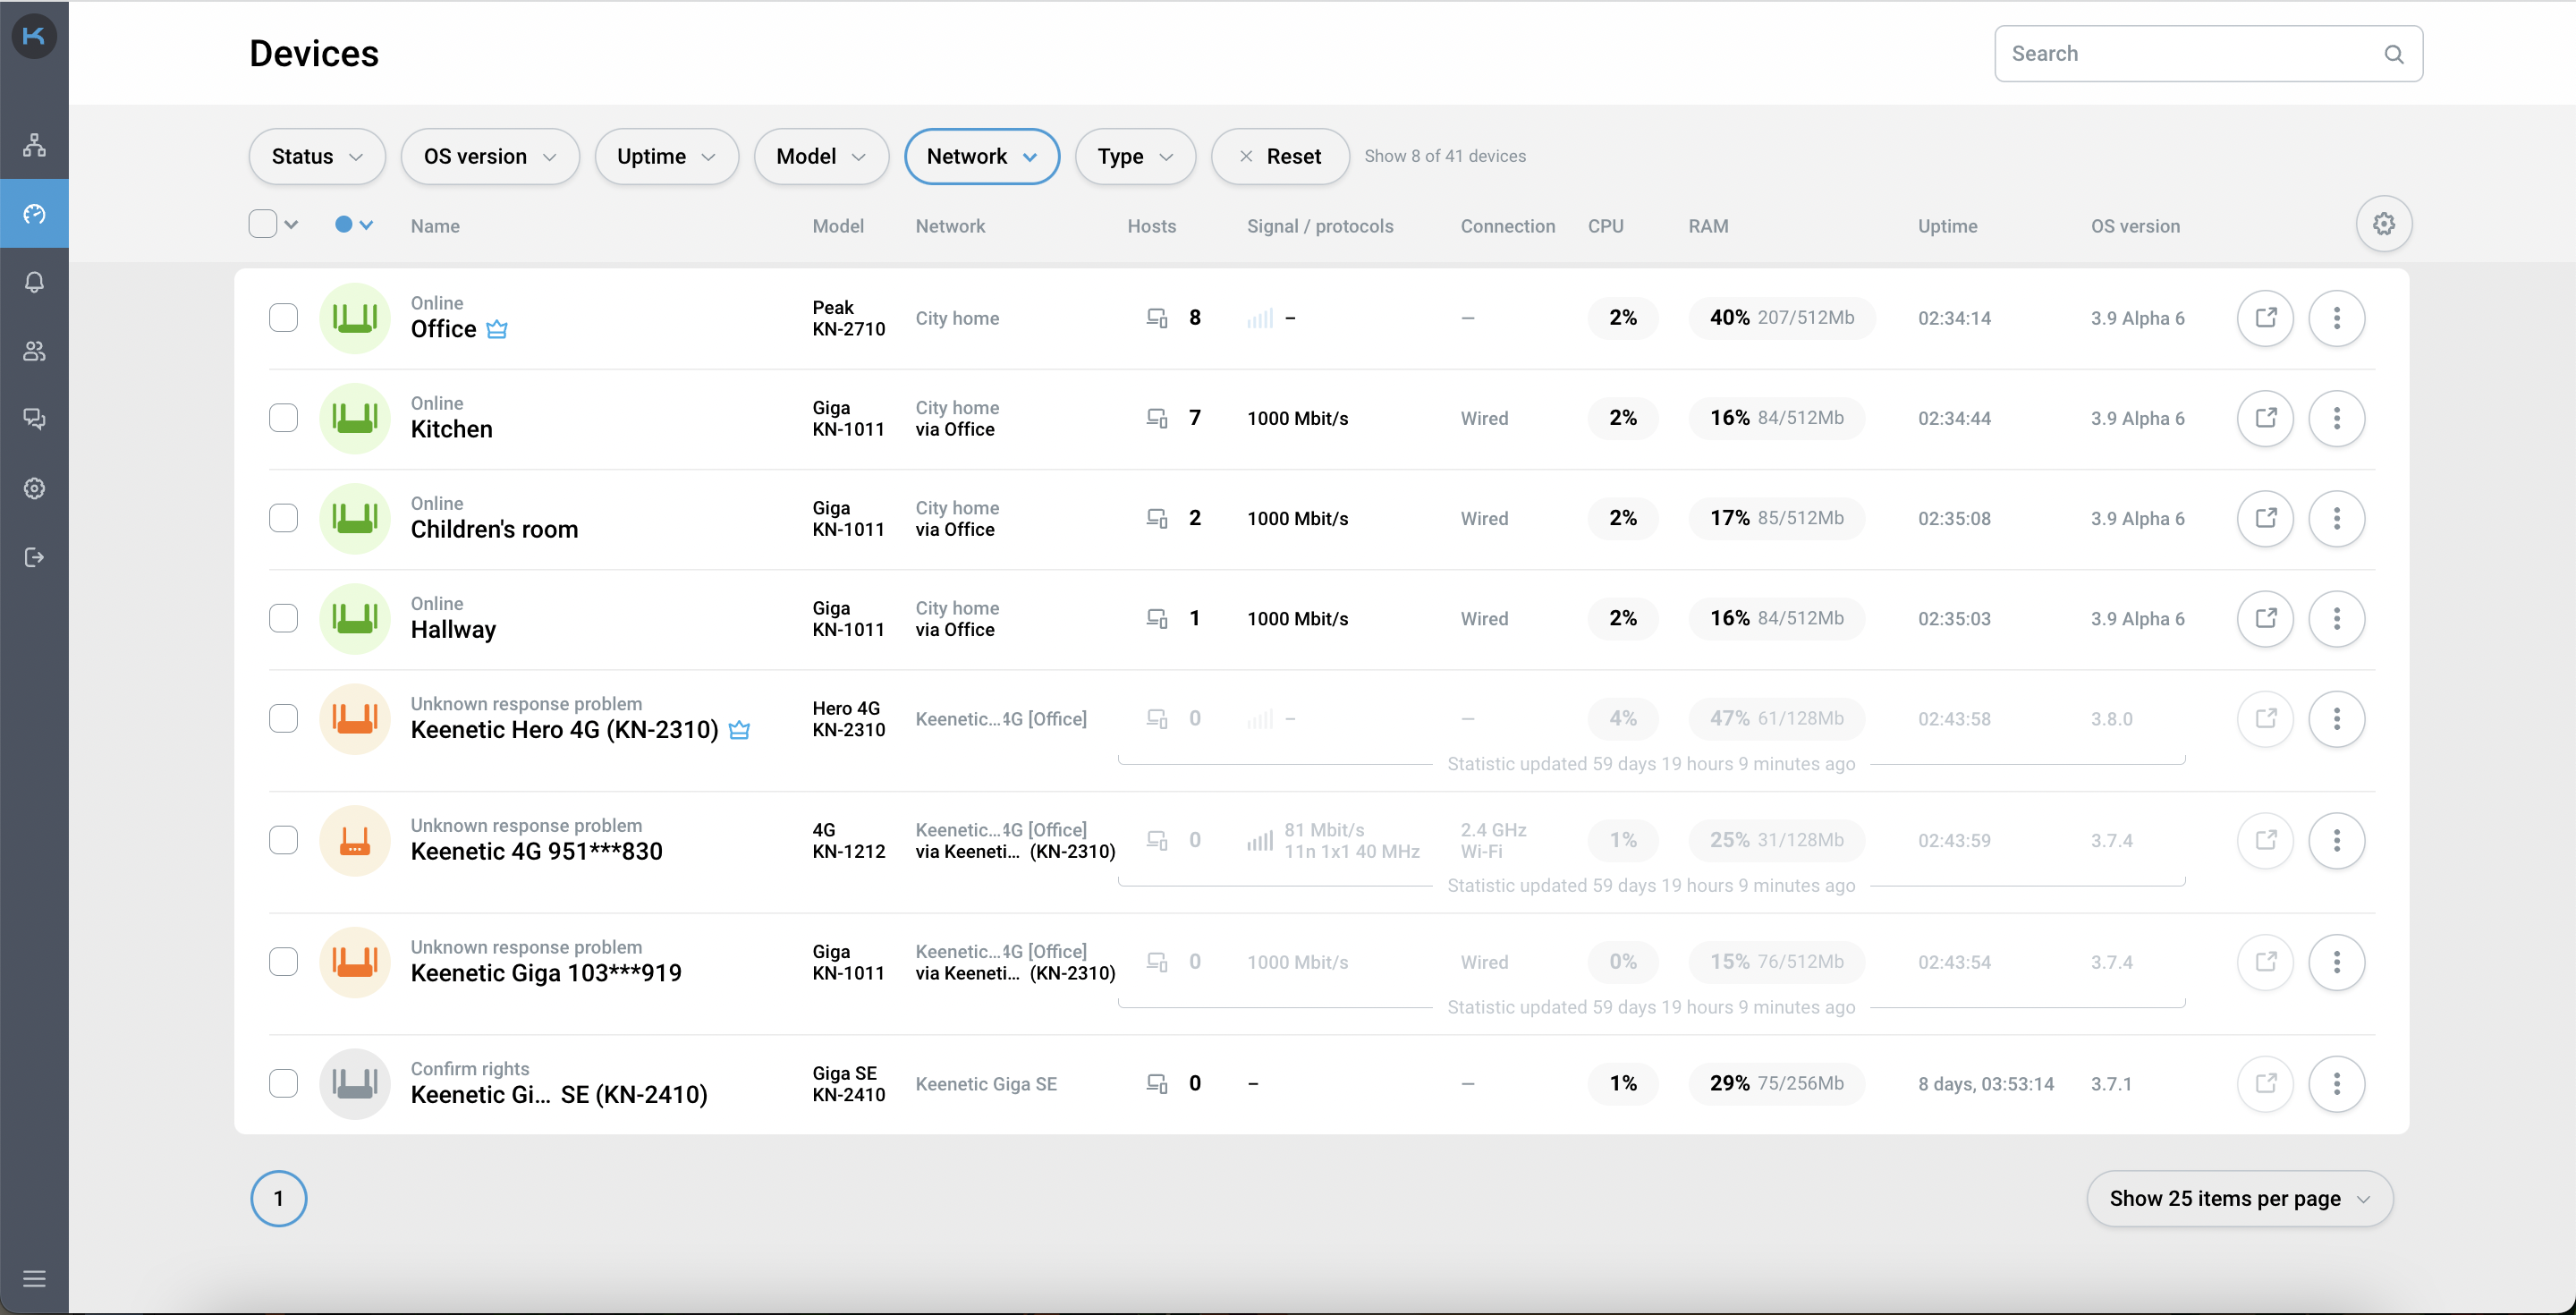Open the chat messages sidebar icon
2576x1315 pixels.
coord(34,419)
